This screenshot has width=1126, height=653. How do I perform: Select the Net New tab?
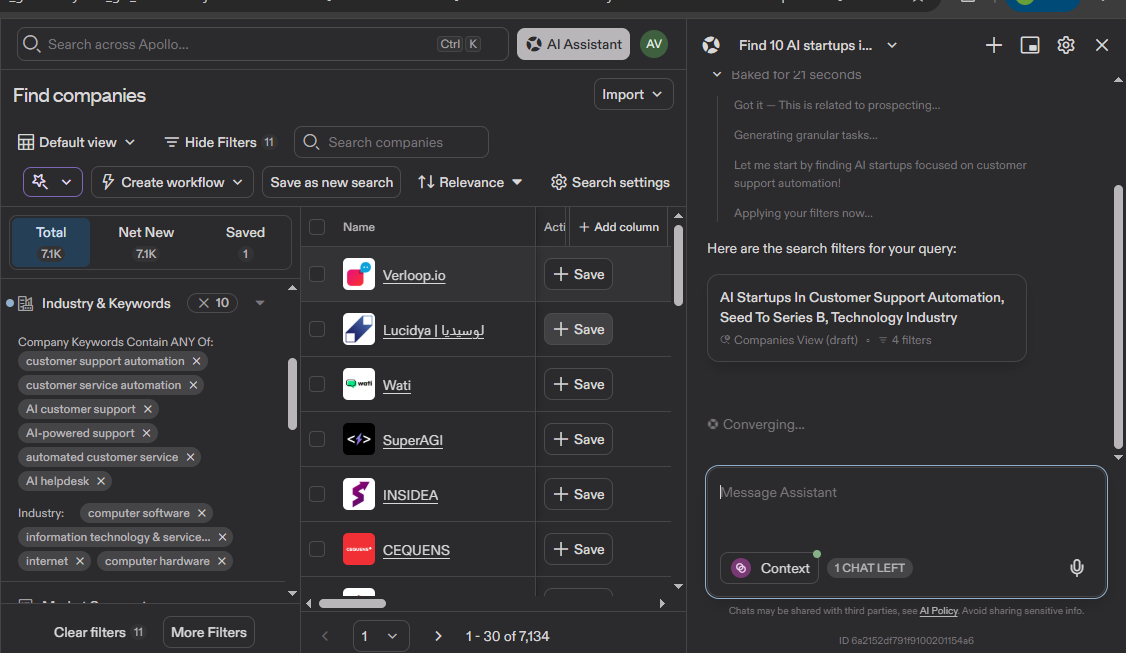[x=146, y=242]
